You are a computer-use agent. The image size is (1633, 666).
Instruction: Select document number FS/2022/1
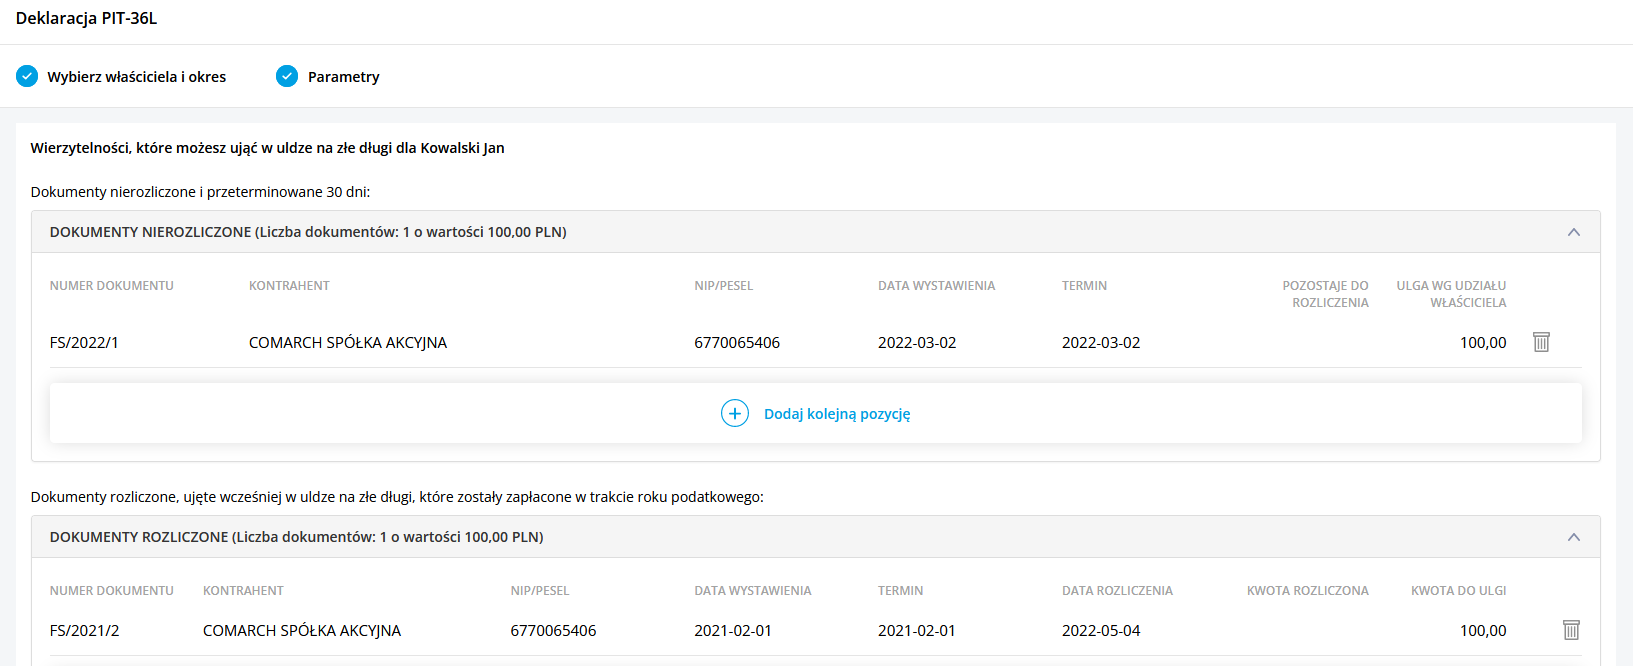coord(84,343)
